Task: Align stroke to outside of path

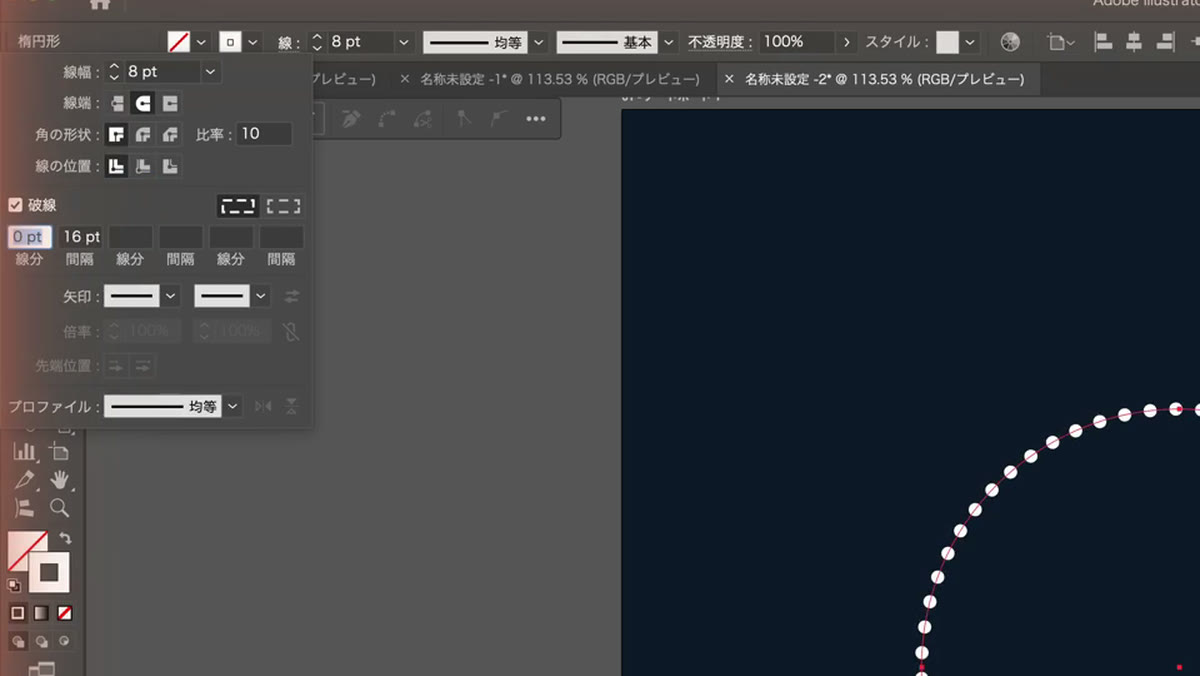Action: coord(170,166)
